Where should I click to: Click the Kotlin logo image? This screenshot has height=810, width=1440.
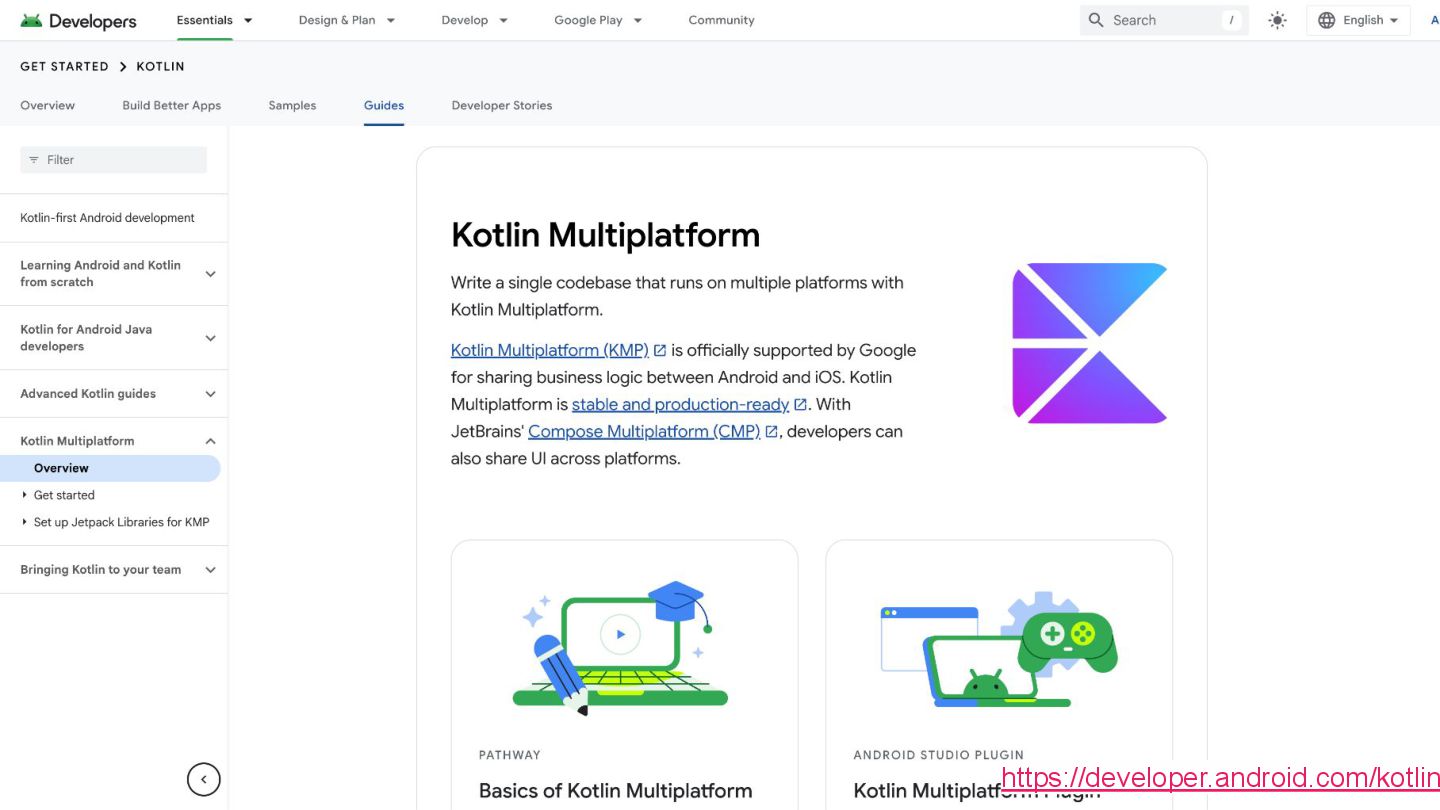1089,343
